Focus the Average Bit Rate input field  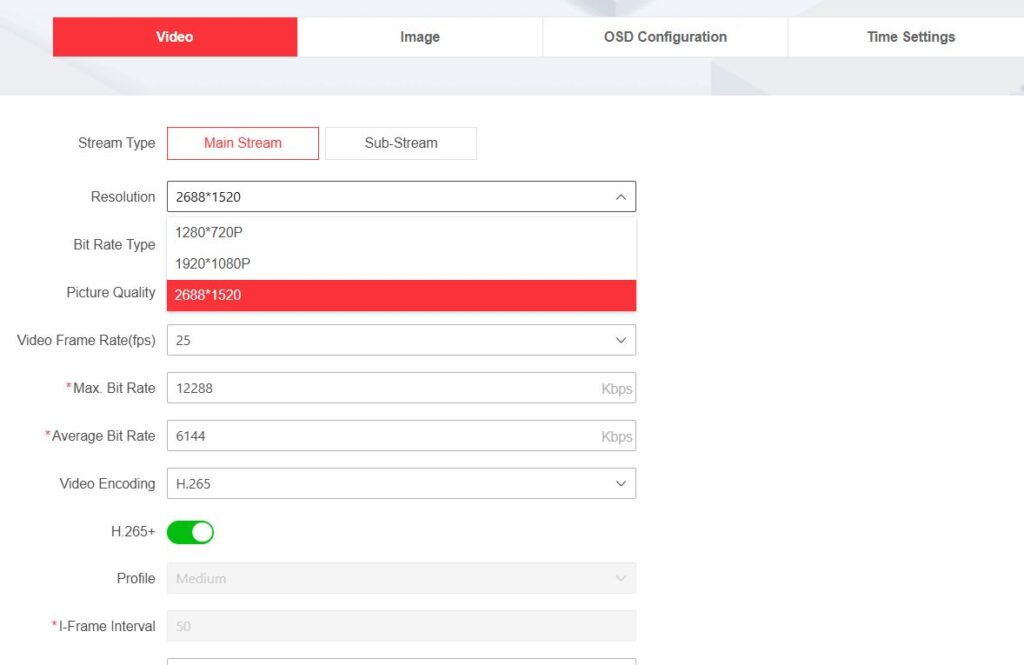[380, 436]
